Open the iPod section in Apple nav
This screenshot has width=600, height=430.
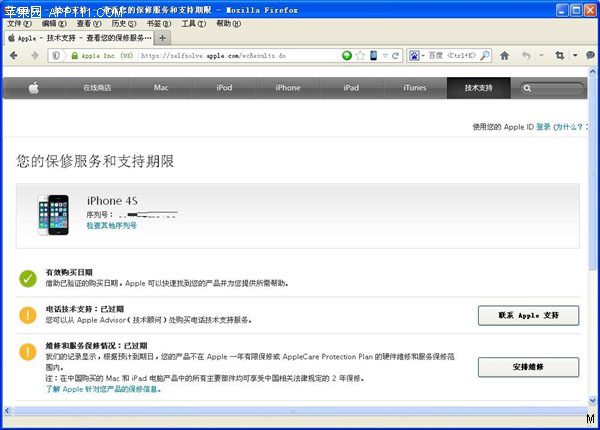(x=224, y=88)
